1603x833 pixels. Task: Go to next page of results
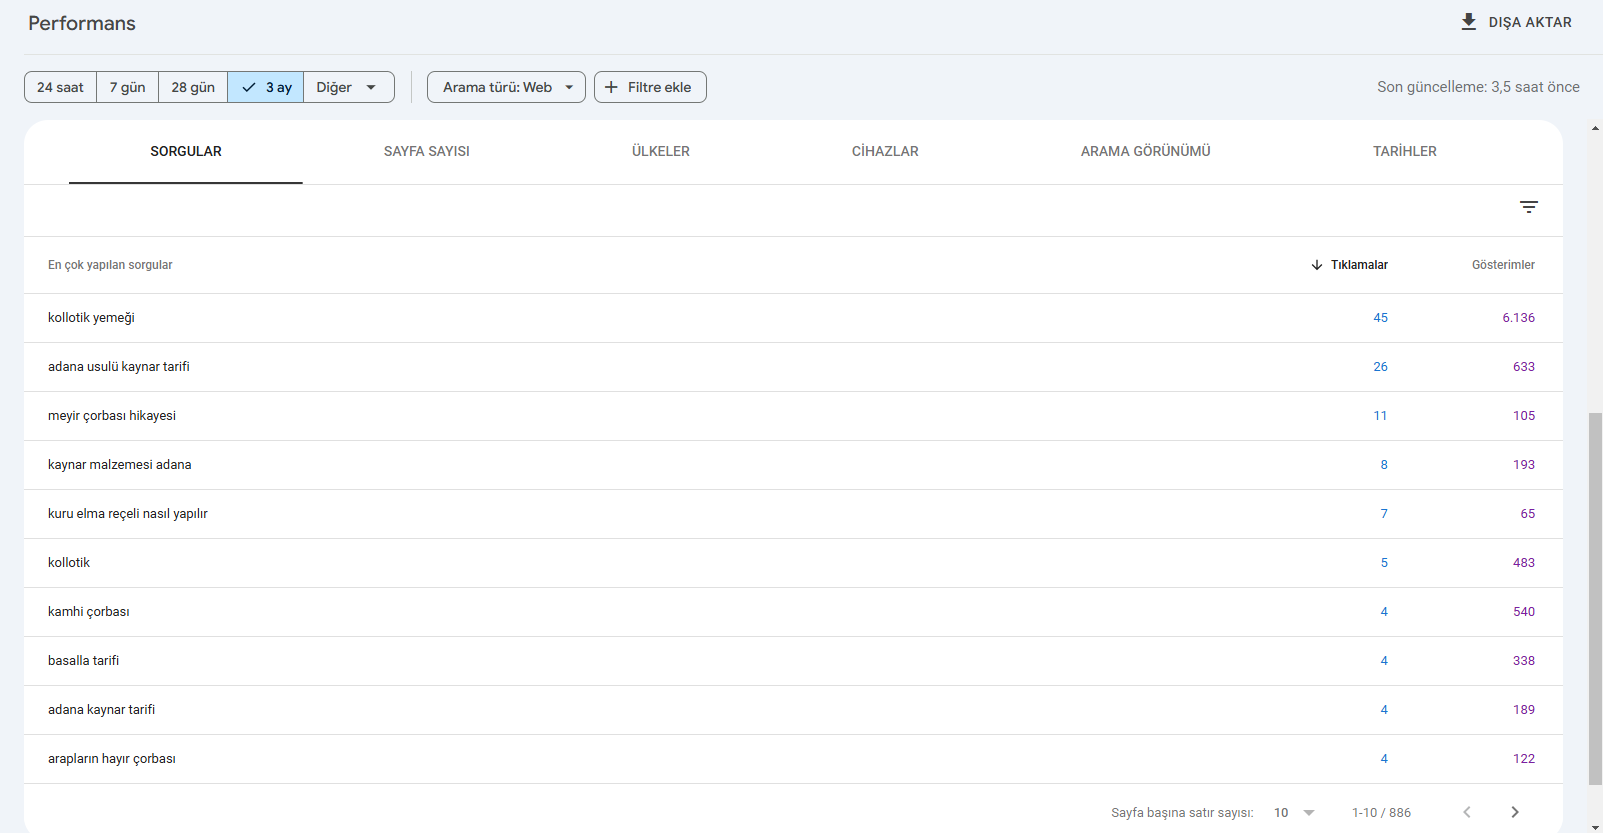click(x=1515, y=812)
